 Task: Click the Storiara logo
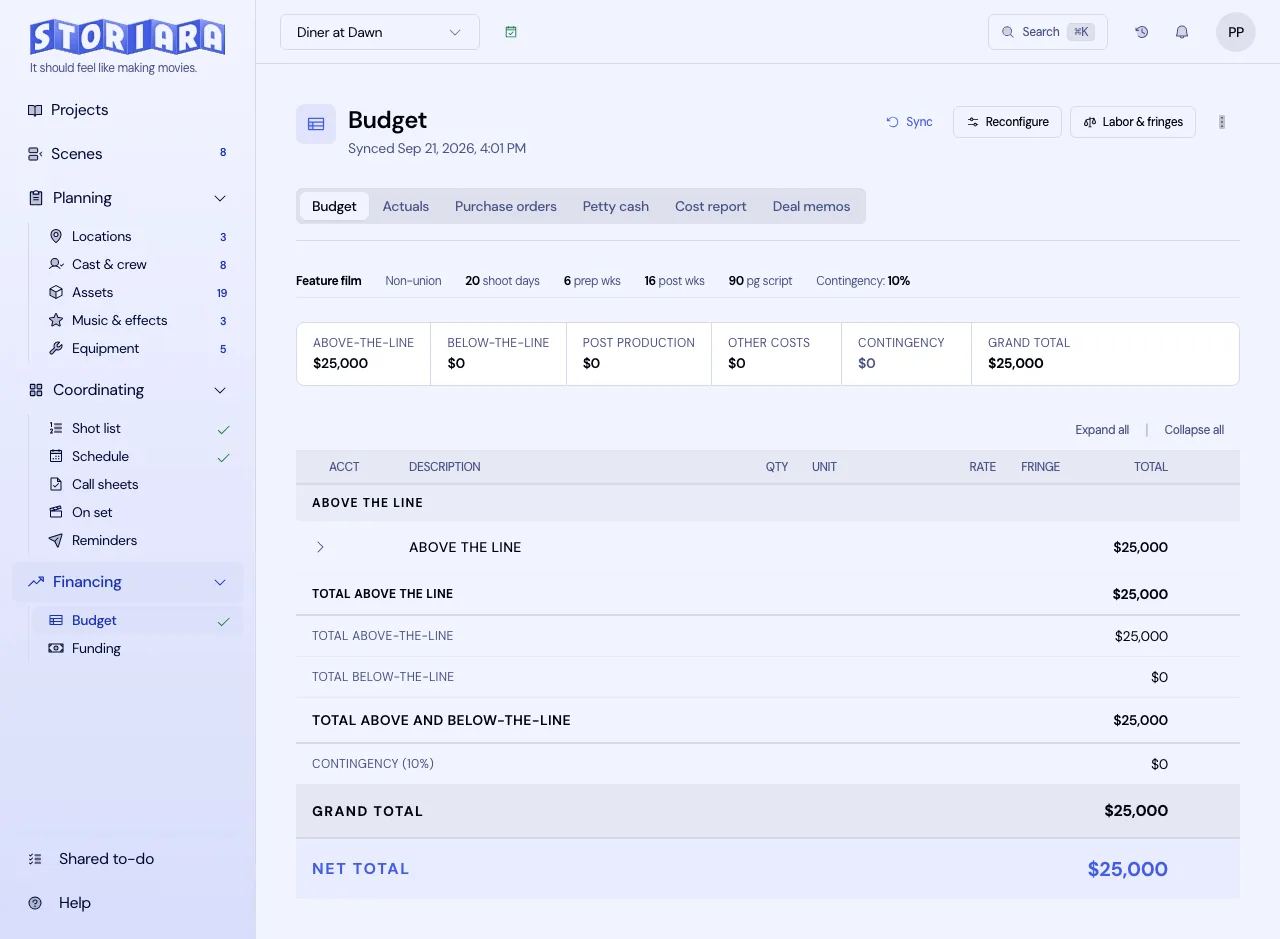[x=128, y=38]
